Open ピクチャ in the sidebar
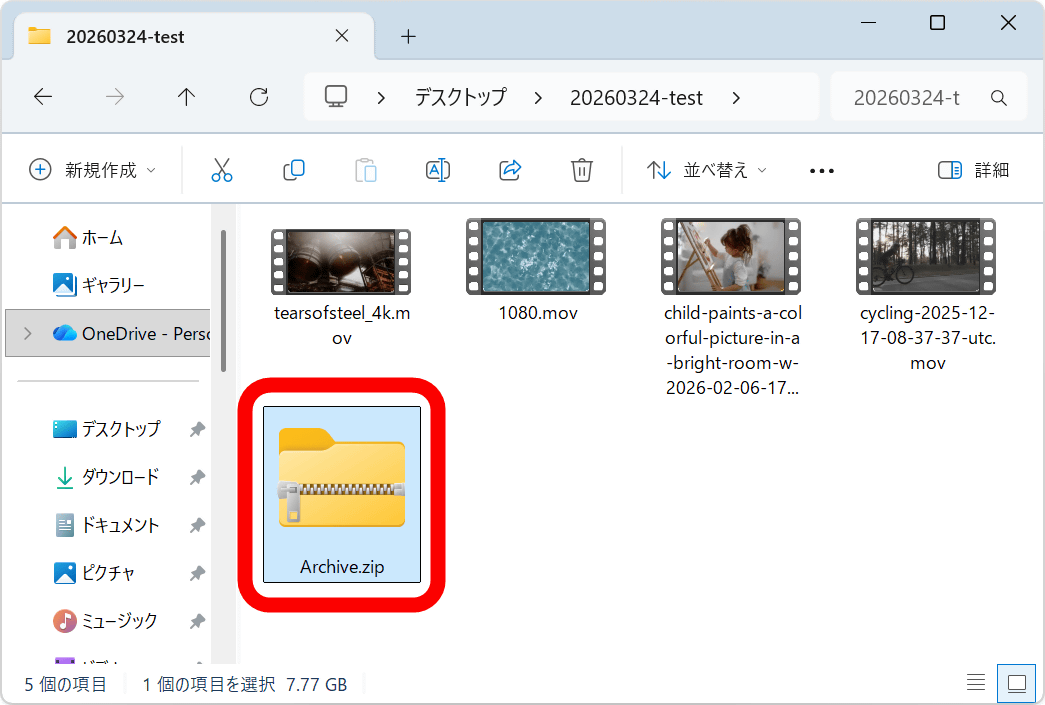The image size is (1045, 705). [x=94, y=573]
